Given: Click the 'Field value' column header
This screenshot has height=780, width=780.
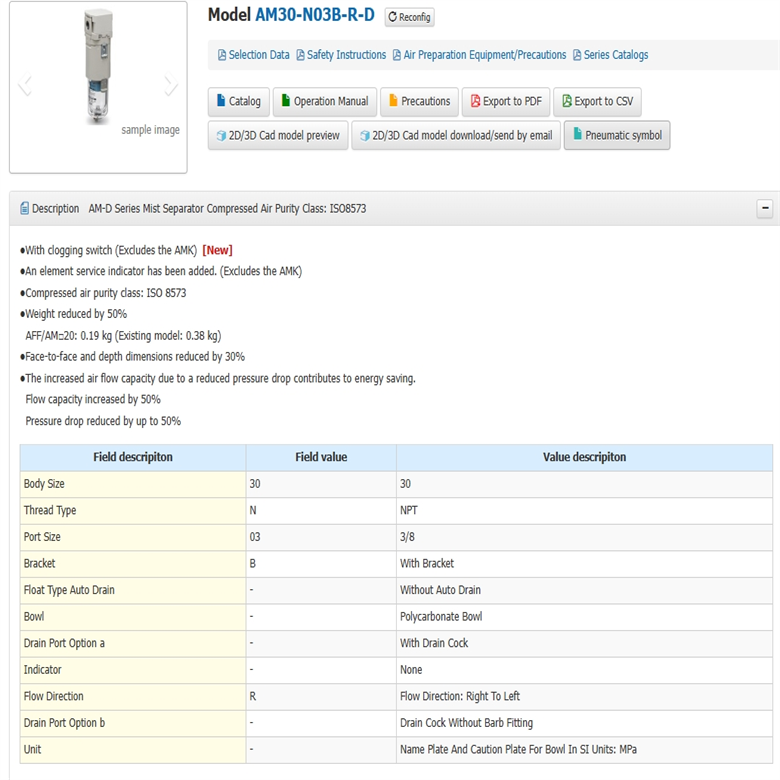Looking at the screenshot, I should pos(321,457).
